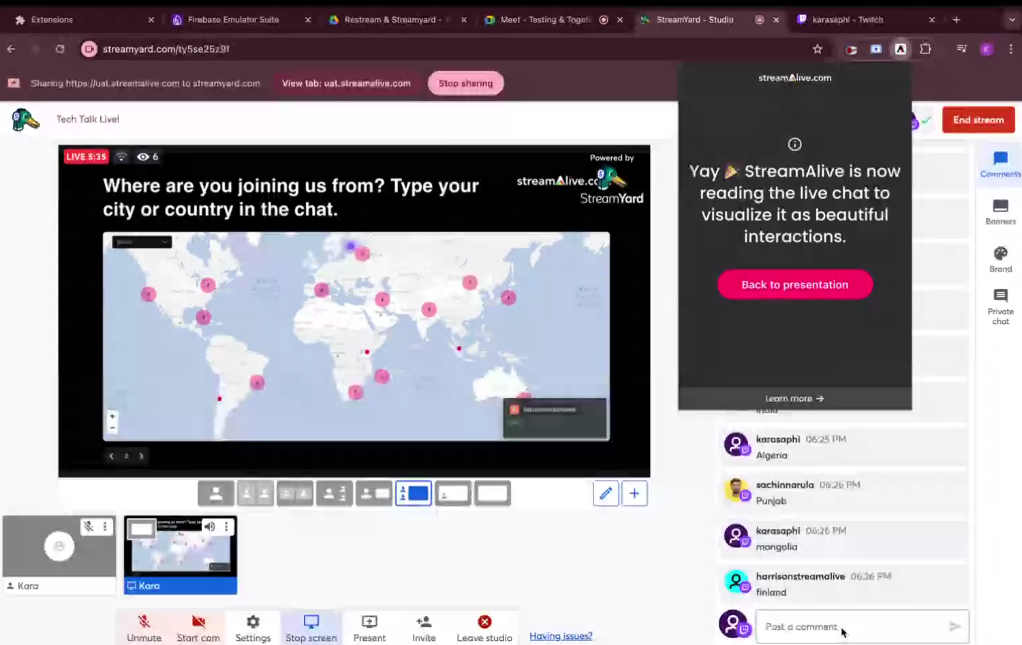Image resolution: width=1022 pixels, height=645 pixels.
Task: Unmute the microphone
Action: pyautogui.click(x=144, y=628)
